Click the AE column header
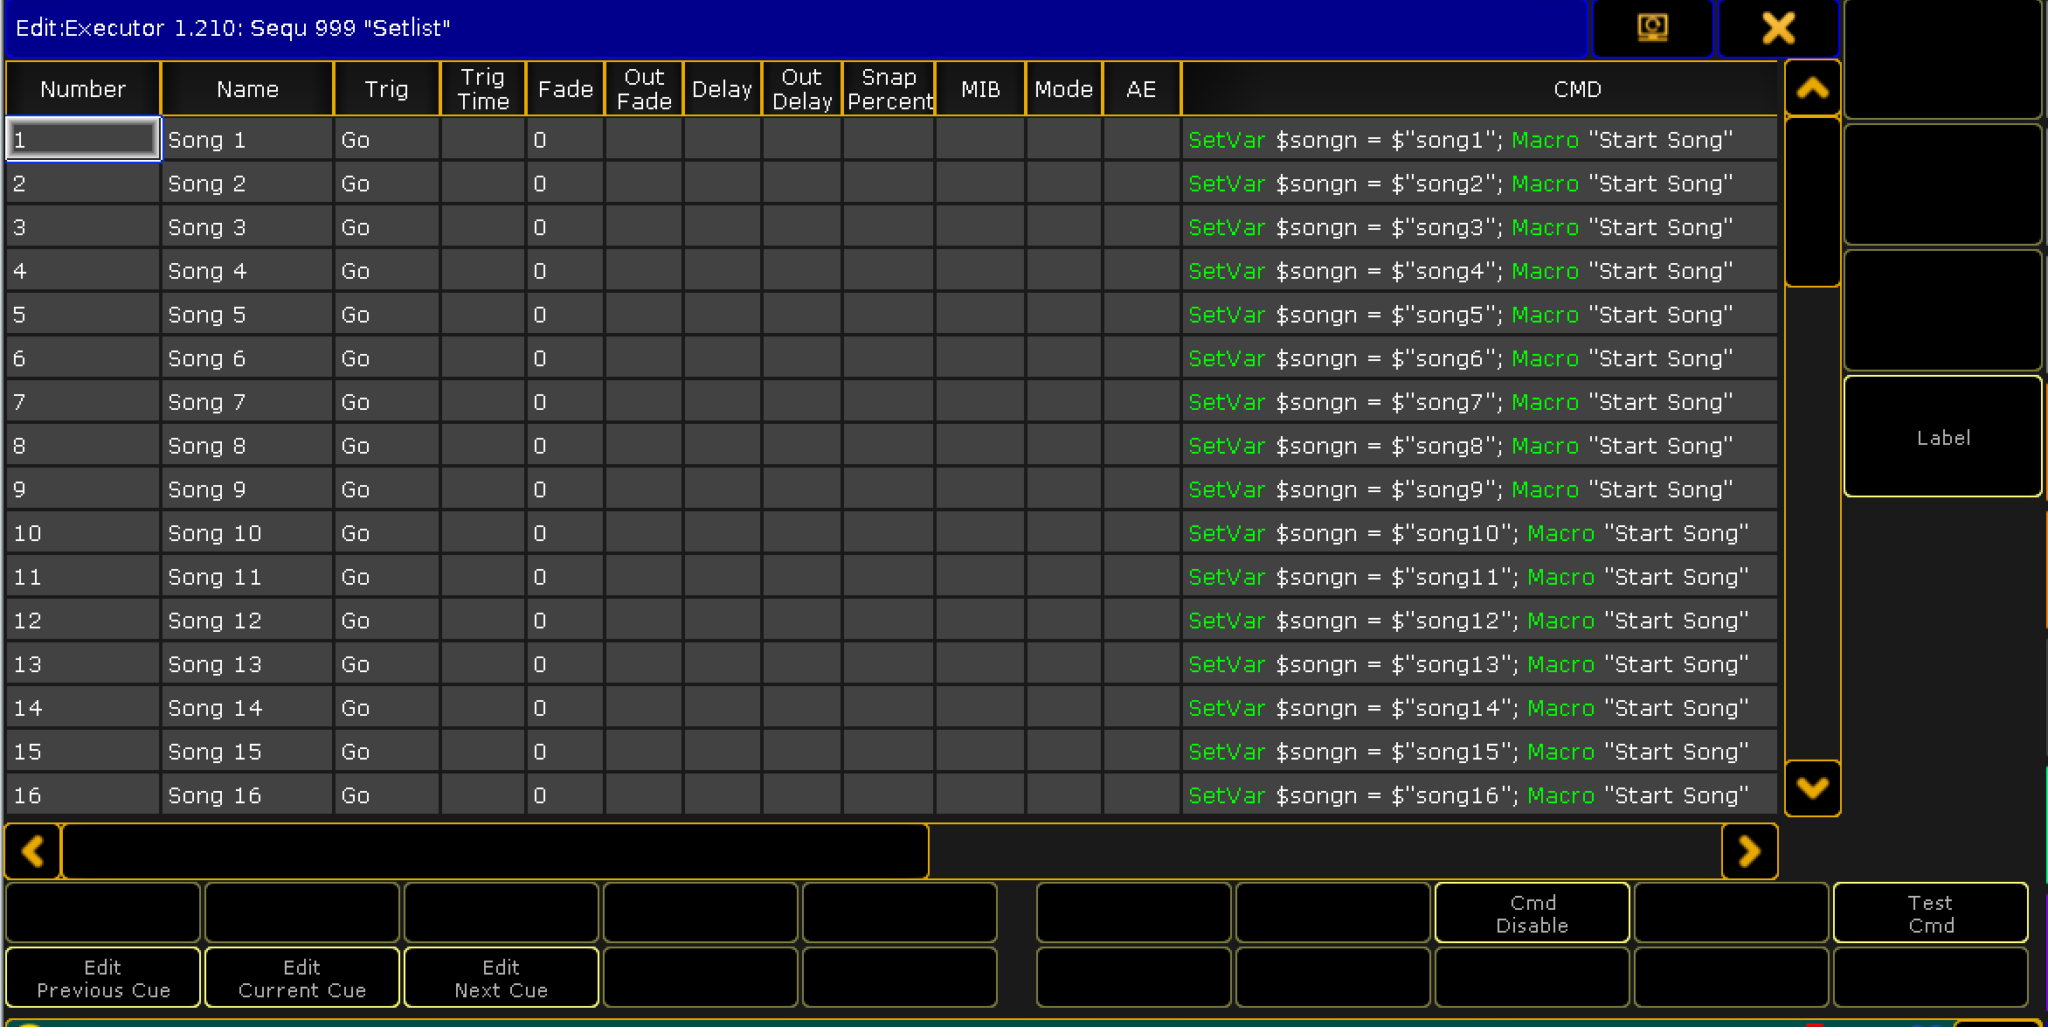 (1141, 89)
